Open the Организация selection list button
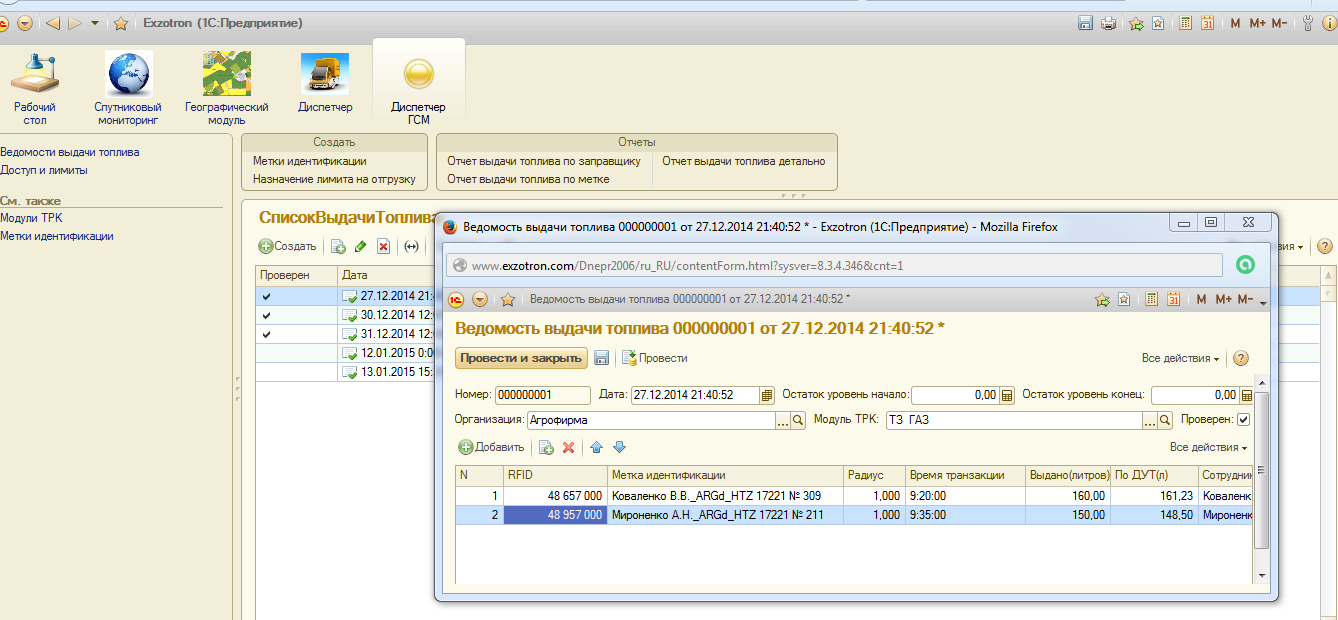Image resolution: width=1338 pixels, height=620 pixels. [783, 421]
